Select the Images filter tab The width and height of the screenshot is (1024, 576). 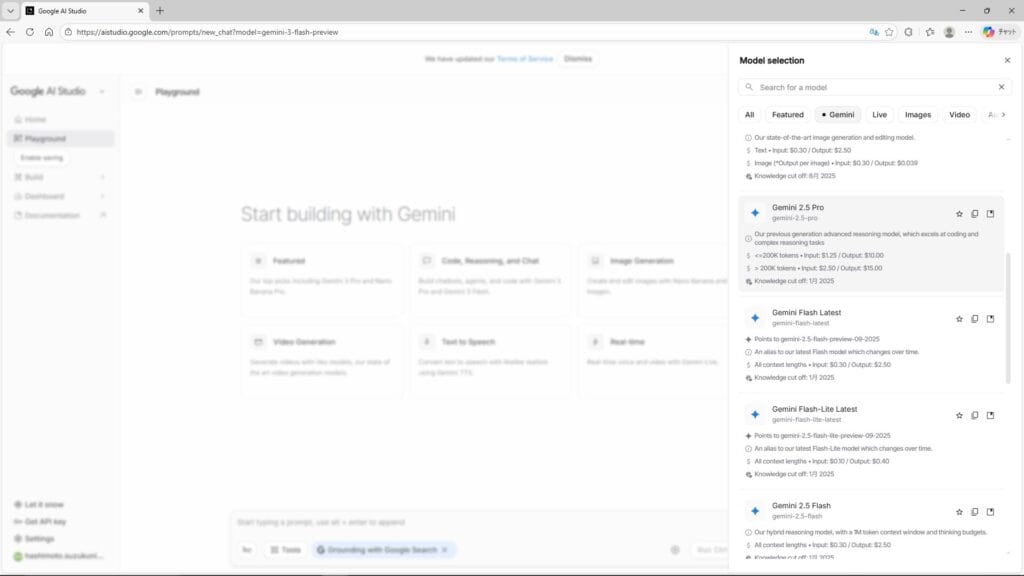pyautogui.click(x=917, y=115)
